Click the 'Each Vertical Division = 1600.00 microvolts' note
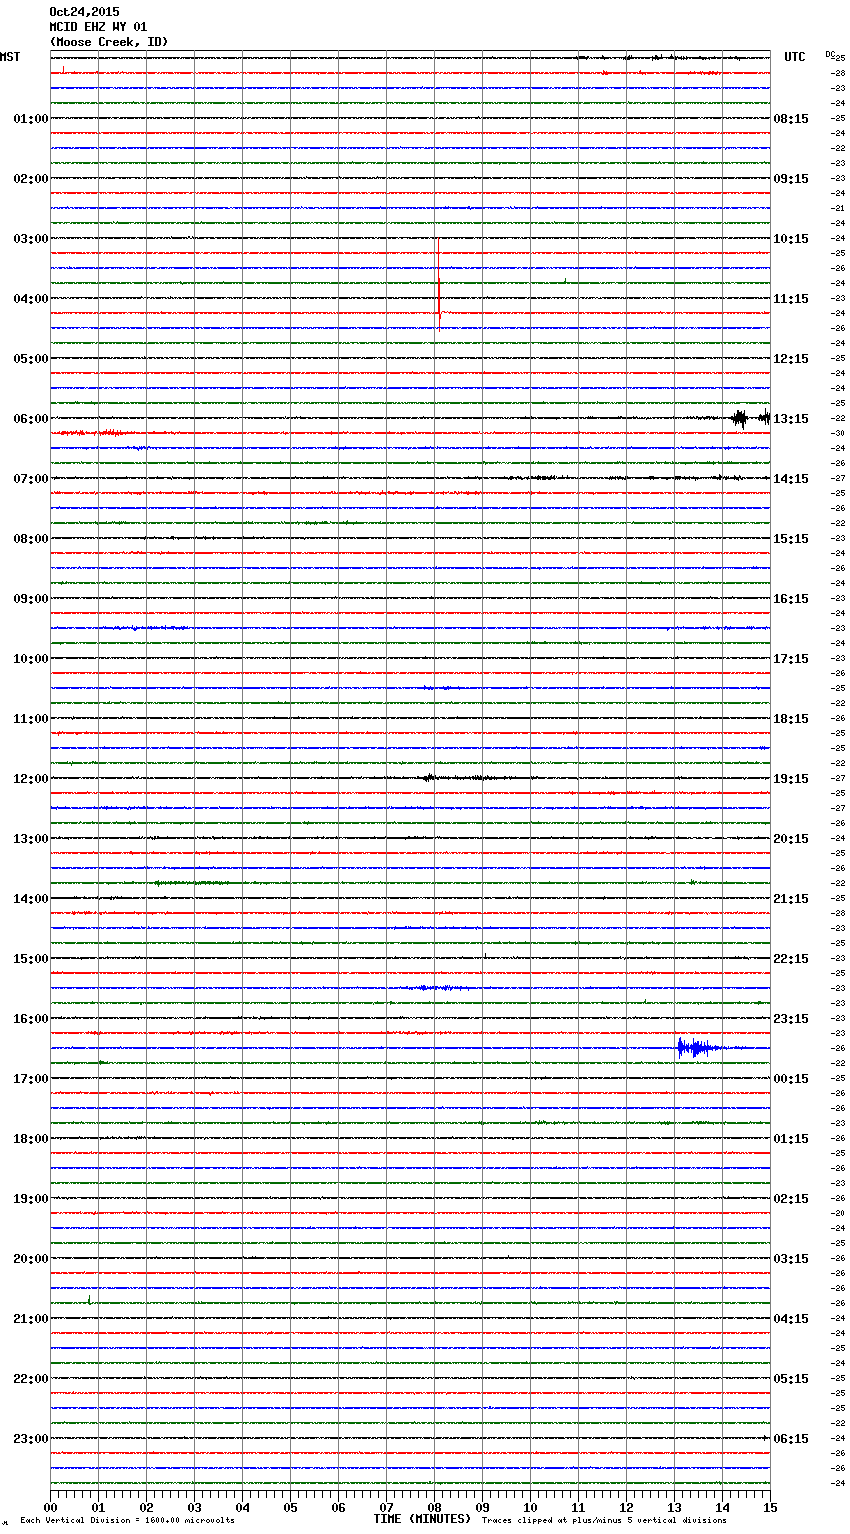Viewport: 850px width, 1534px height. (x=128, y=1520)
